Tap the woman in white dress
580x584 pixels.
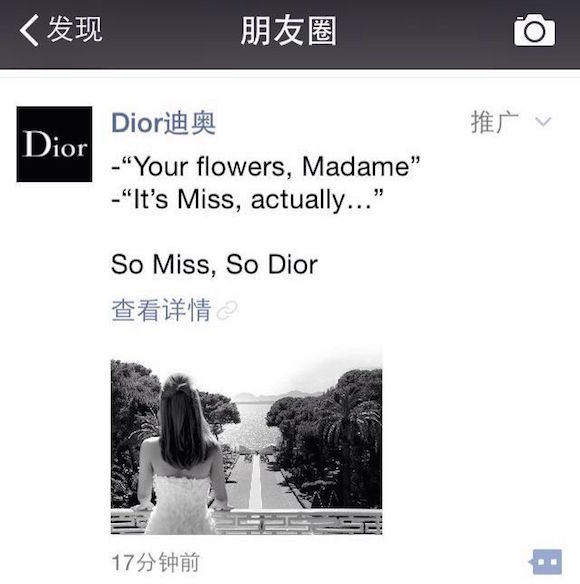(183, 454)
